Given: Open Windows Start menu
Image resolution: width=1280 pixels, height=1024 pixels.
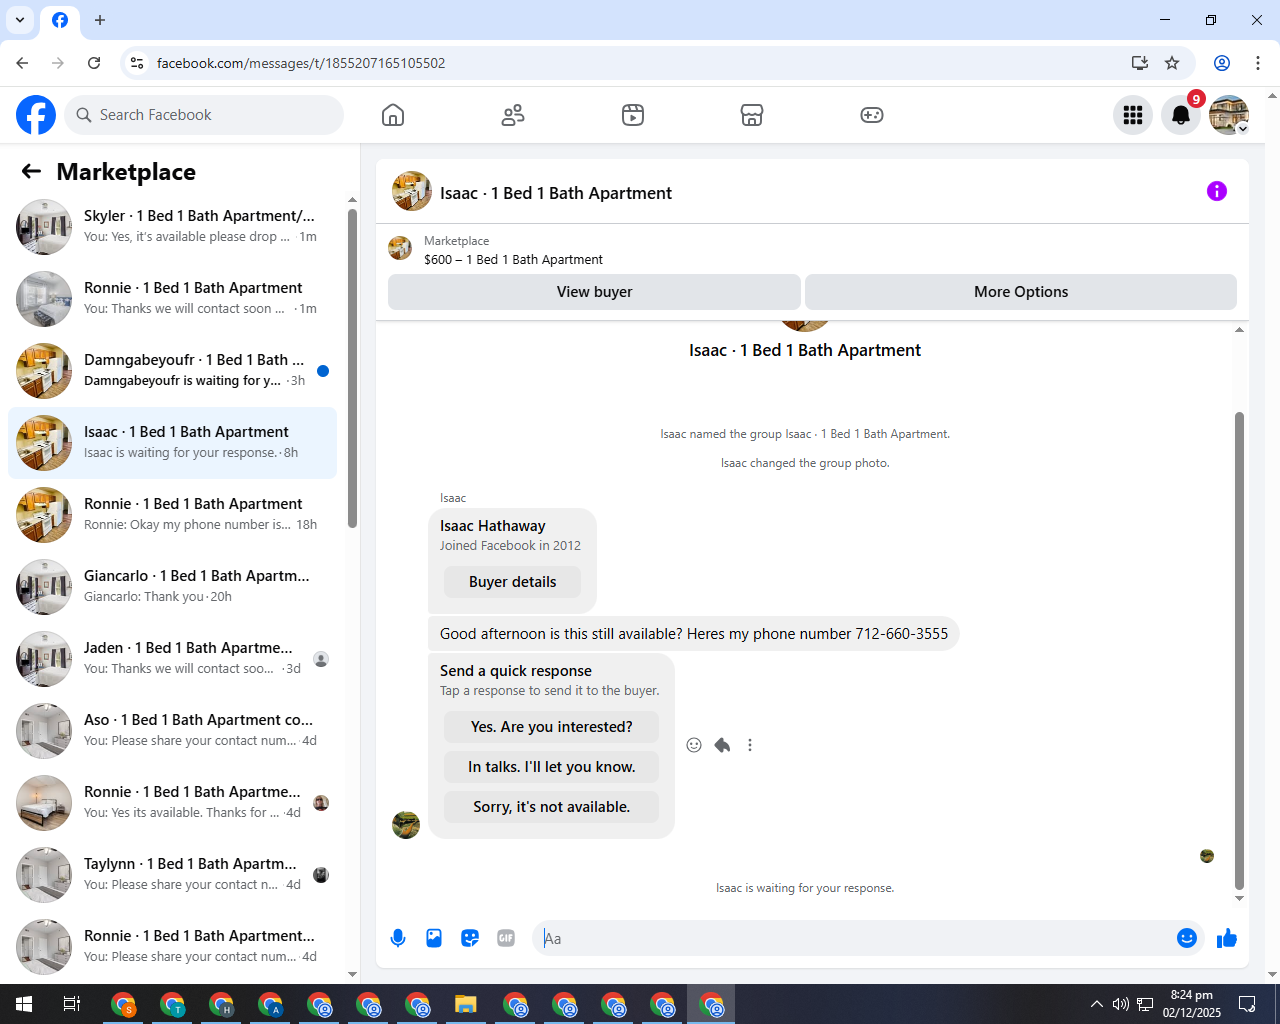Looking at the screenshot, I should pyautogui.click(x=24, y=1004).
